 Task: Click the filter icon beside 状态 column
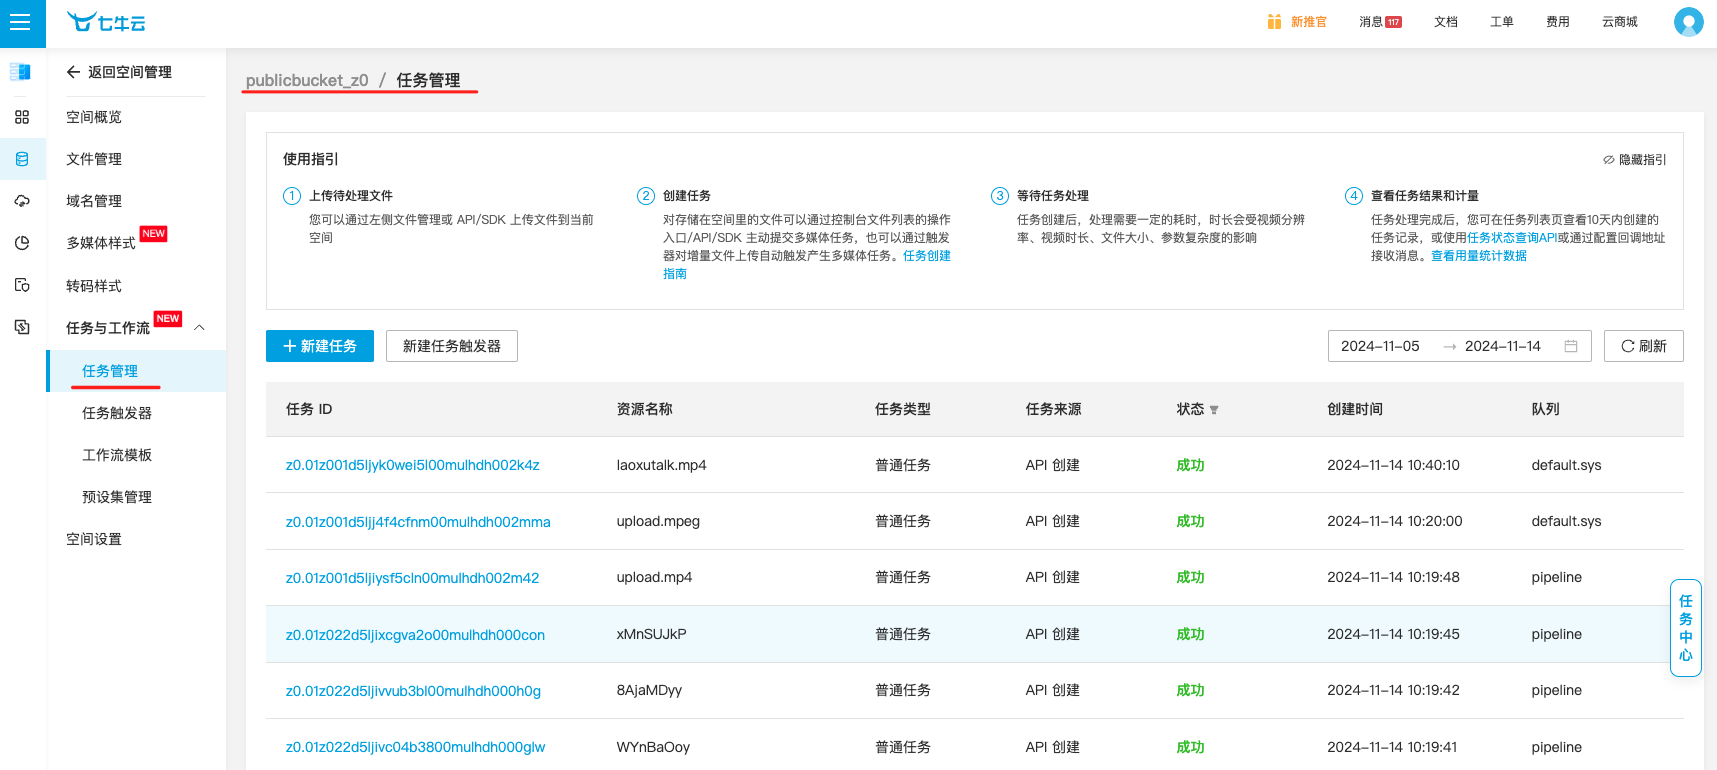pyautogui.click(x=1214, y=410)
